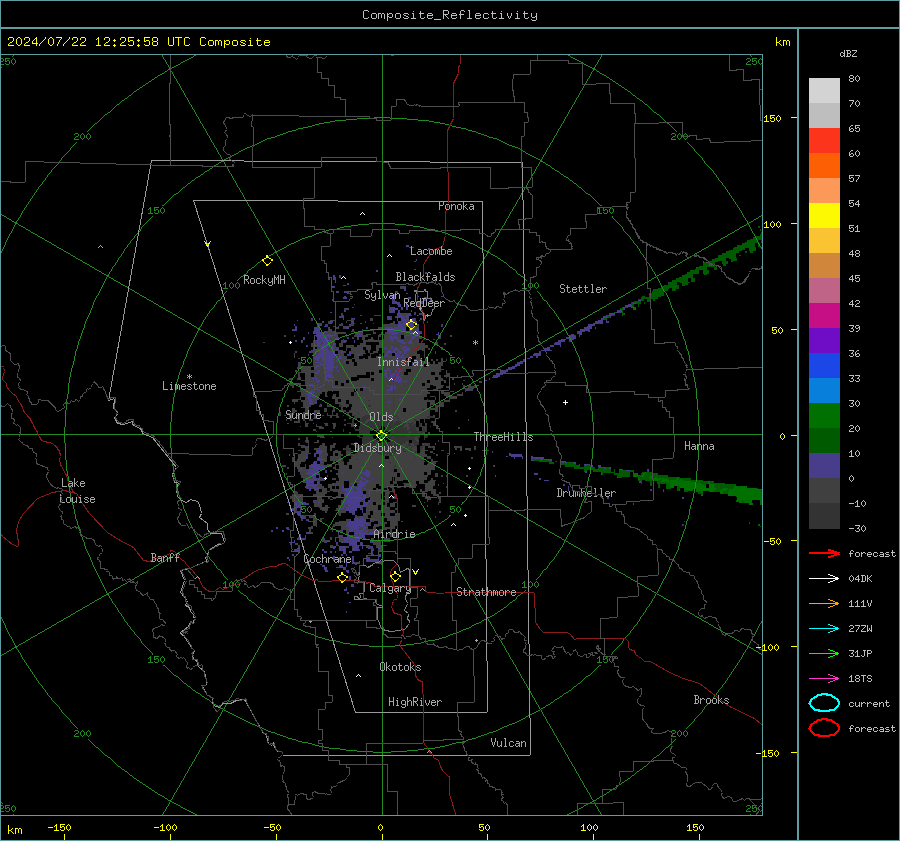
Task: Click the Lake Louise label
Action: click(x=77, y=491)
